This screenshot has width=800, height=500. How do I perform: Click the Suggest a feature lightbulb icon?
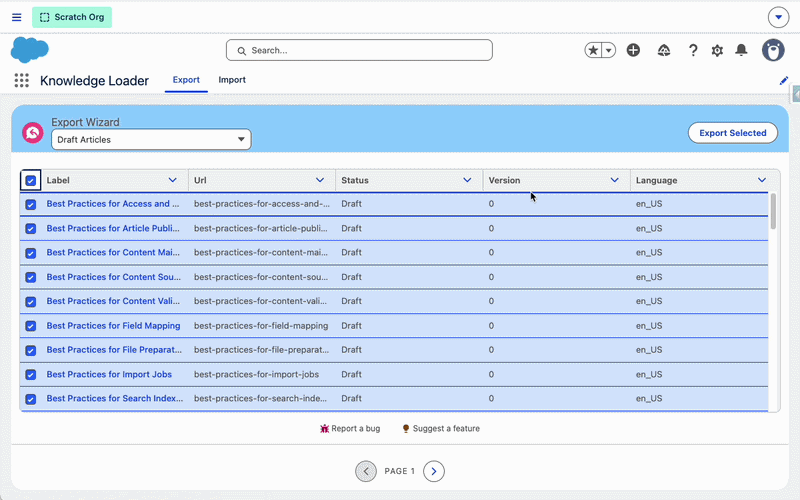coord(406,429)
